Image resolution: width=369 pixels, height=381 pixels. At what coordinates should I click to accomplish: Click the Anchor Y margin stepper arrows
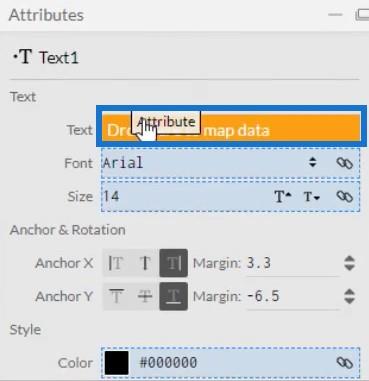click(349, 296)
